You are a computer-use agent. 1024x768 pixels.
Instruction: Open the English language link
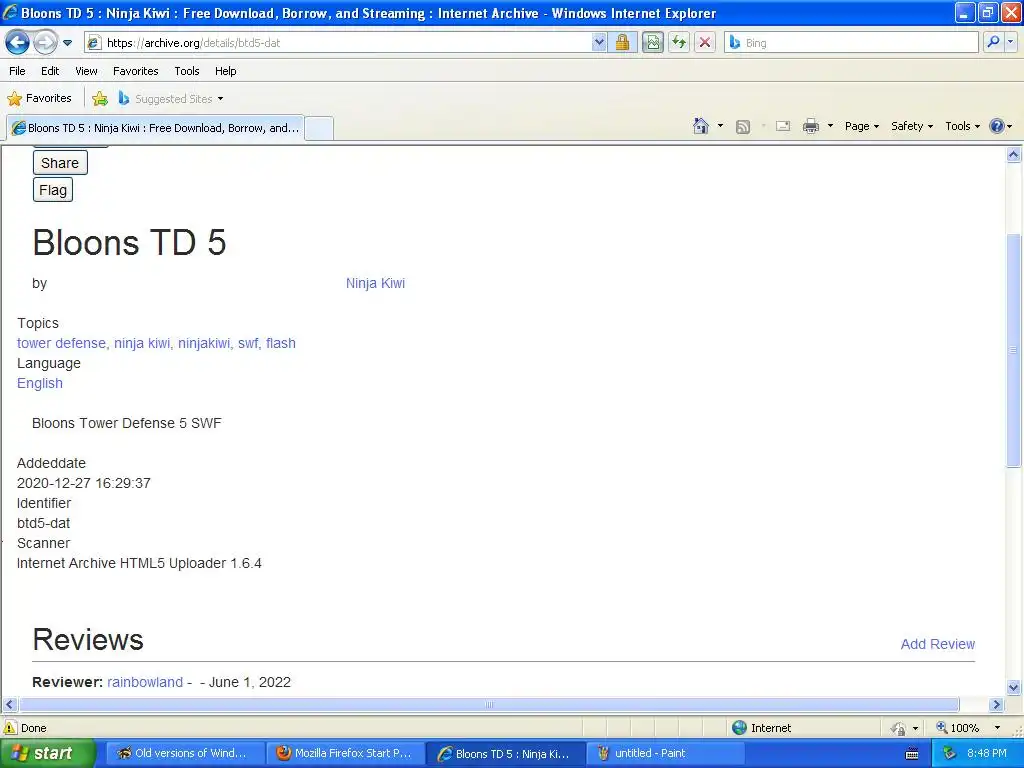40,383
